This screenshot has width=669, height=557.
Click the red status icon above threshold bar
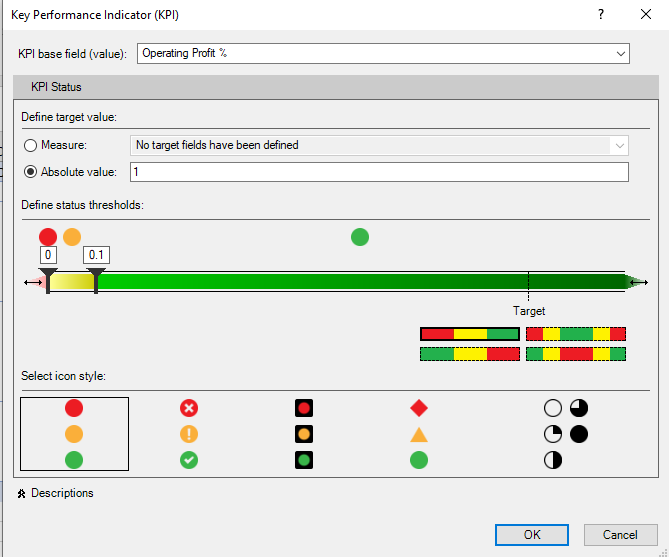(48, 237)
